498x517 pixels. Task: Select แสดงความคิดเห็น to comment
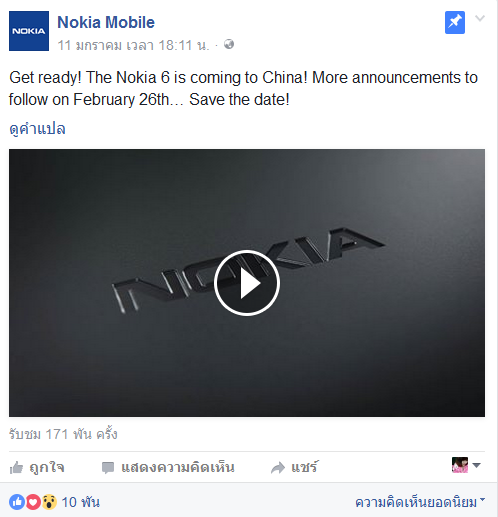[x=178, y=467]
